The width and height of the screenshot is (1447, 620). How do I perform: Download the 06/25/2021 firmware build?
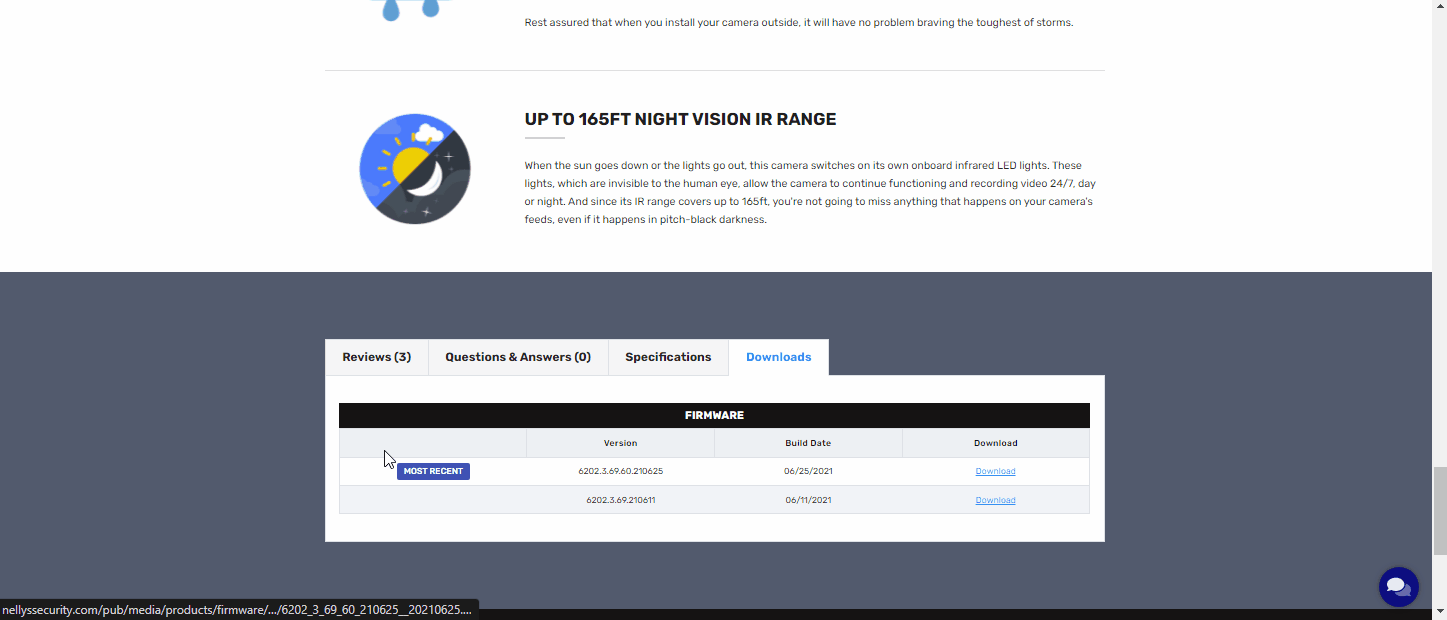pos(995,471)
